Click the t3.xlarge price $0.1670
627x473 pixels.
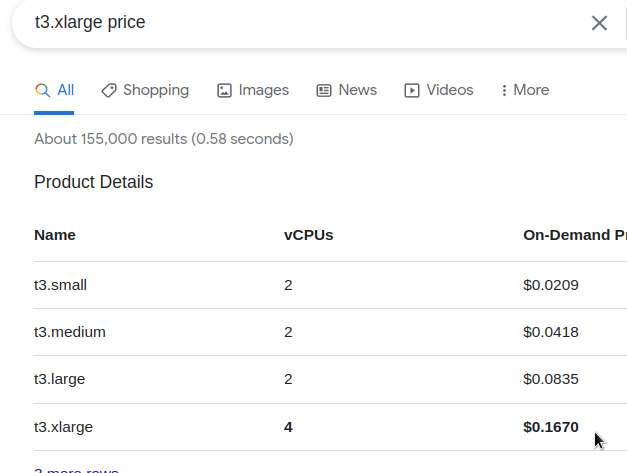click(551, 427)
